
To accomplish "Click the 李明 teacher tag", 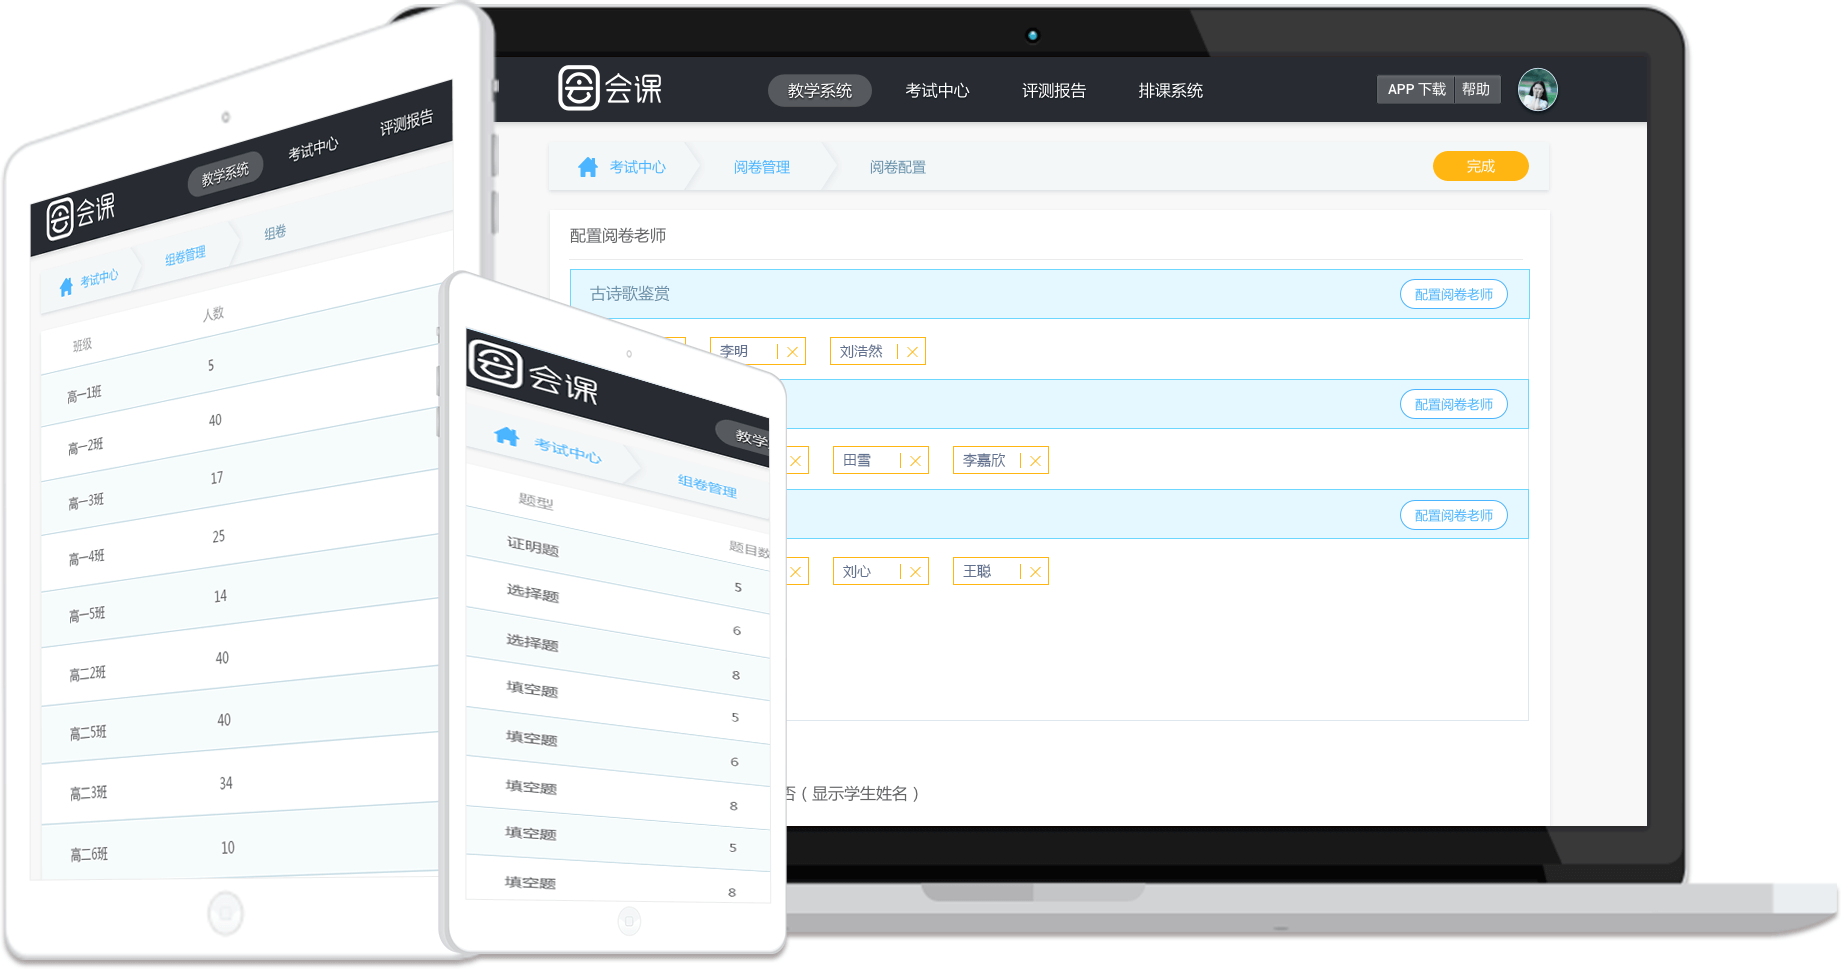I will pos(757,351).
